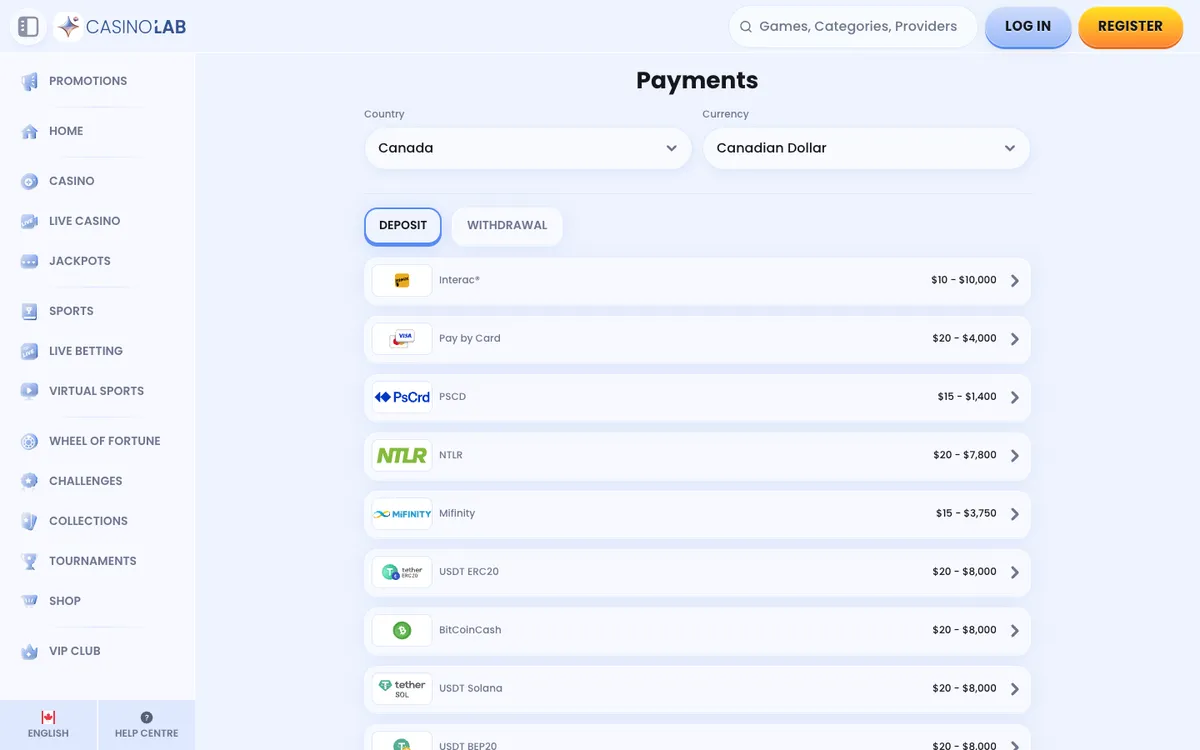The image size is (1200, 750).
Task: Click the Home house icon
Action: [x=30, y=131]
